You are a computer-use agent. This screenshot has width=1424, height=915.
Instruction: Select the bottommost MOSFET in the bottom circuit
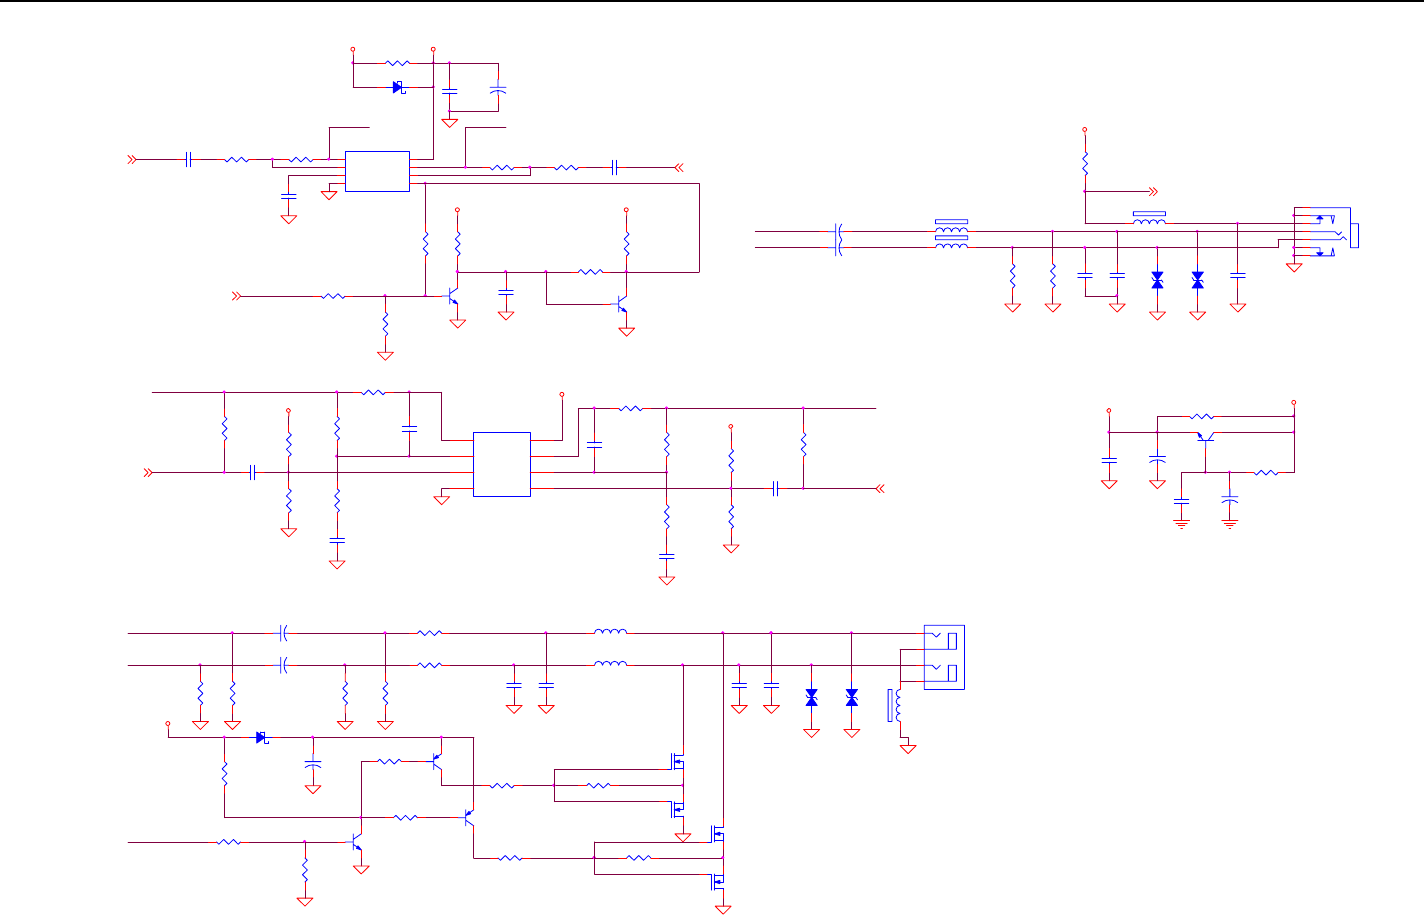717,882
